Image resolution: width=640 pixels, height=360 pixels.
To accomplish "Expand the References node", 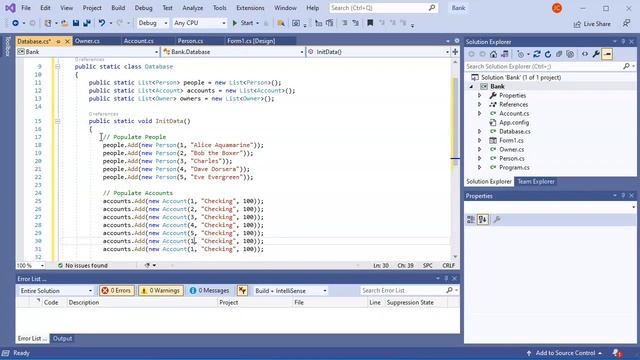I will (x=480, y=104).
